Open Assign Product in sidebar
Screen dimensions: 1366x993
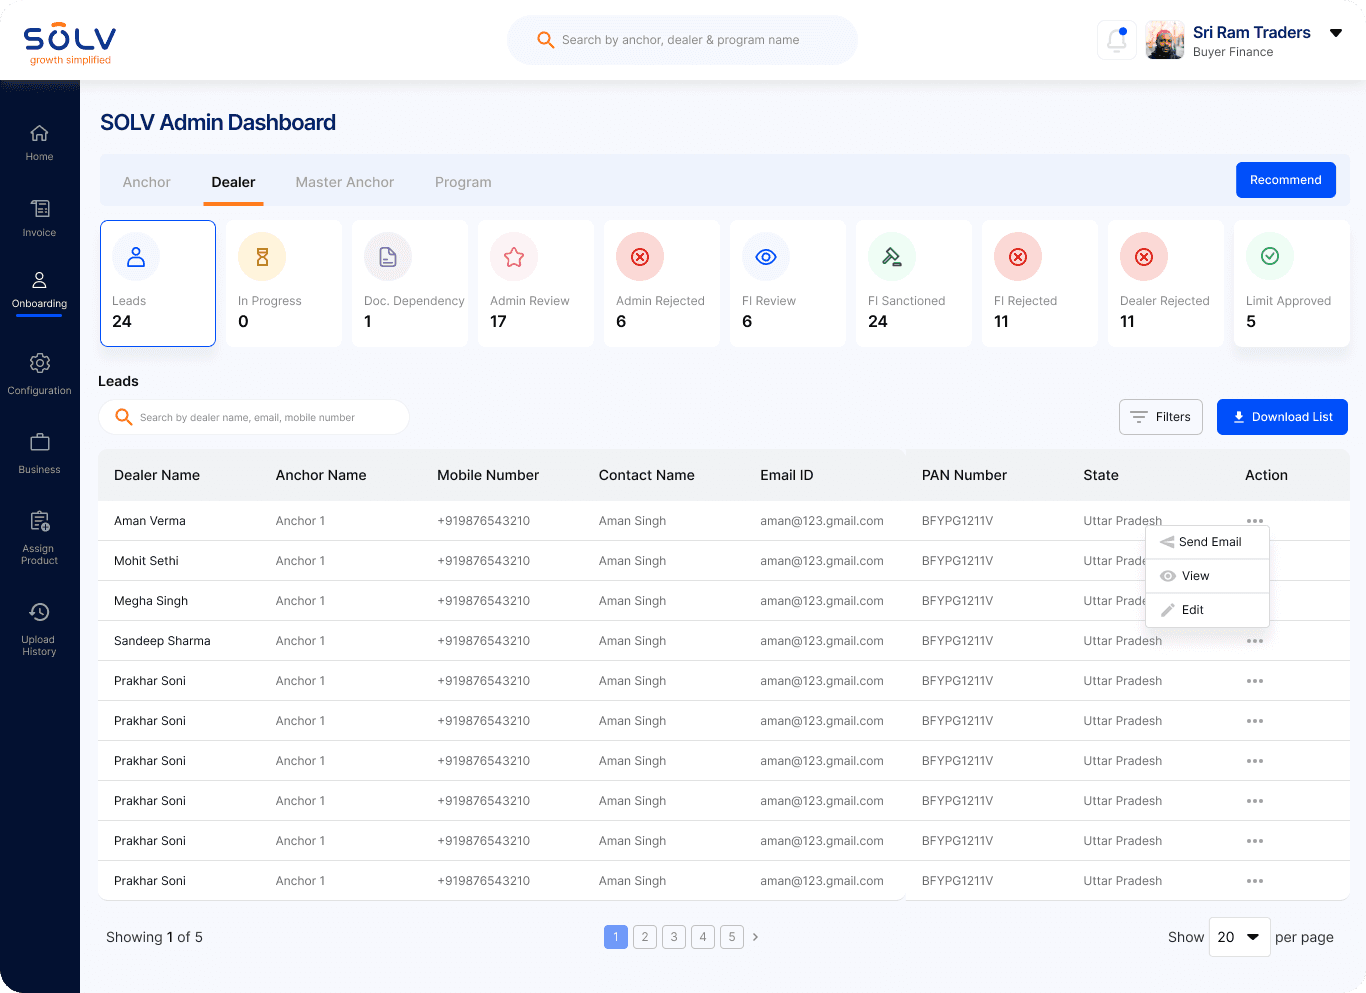[x=39, y=537]
